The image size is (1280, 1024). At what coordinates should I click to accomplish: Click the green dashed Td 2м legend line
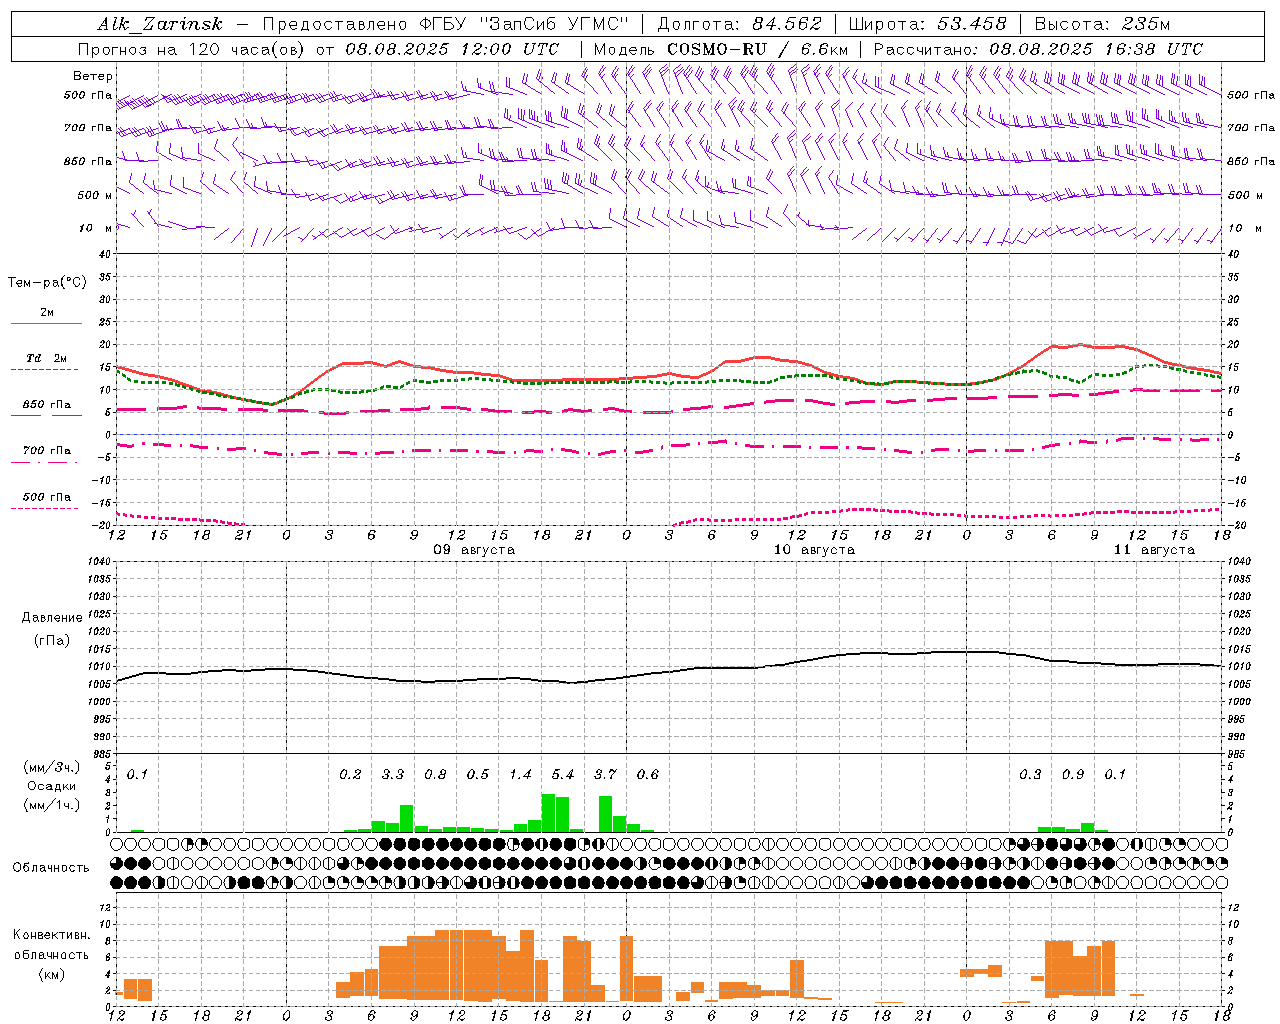(44, 369)
